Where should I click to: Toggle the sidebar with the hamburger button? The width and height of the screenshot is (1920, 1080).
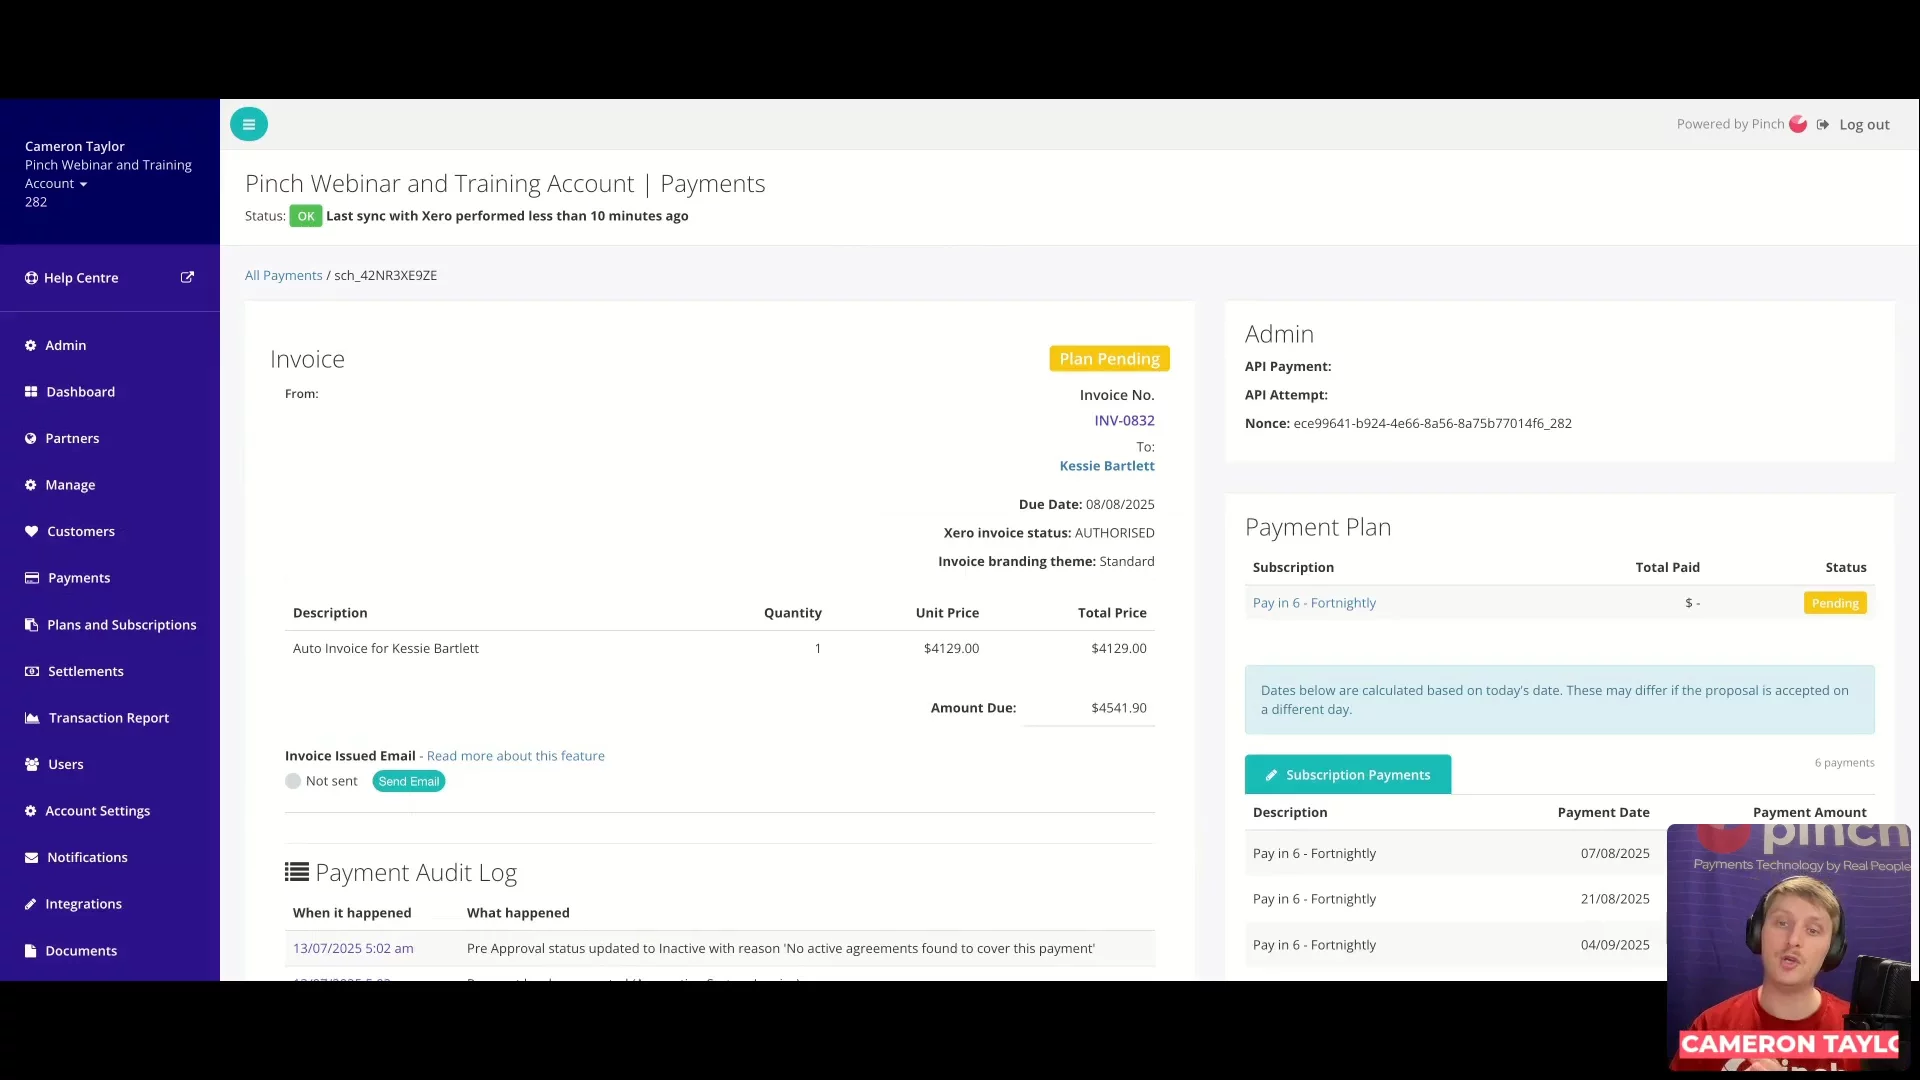click(249, 124)
